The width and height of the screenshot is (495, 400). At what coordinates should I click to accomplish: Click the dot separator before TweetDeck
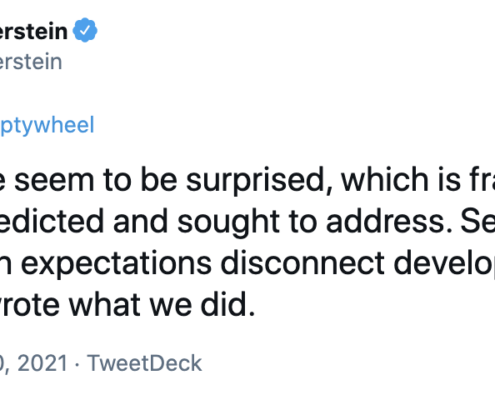[77, 364]
